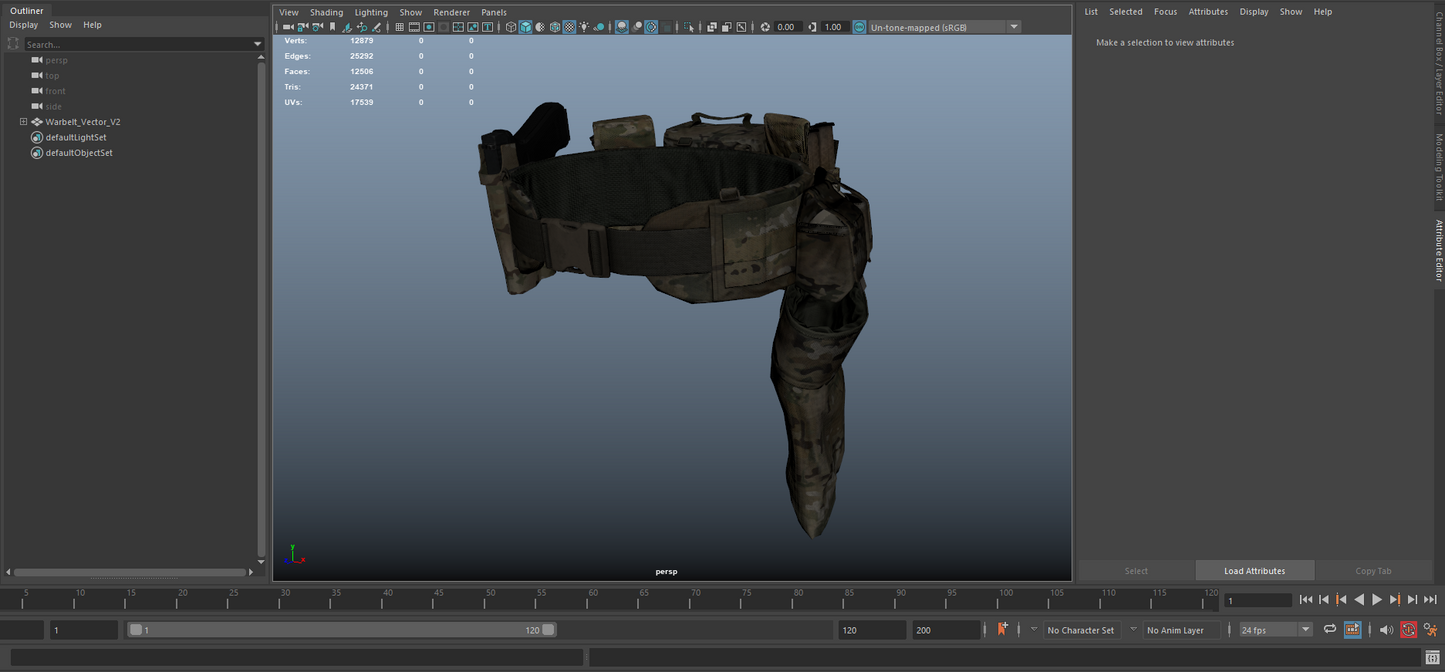The image size is (1445, 672).
Task: Toggle loop playback mode
Action: point(1329,630)
